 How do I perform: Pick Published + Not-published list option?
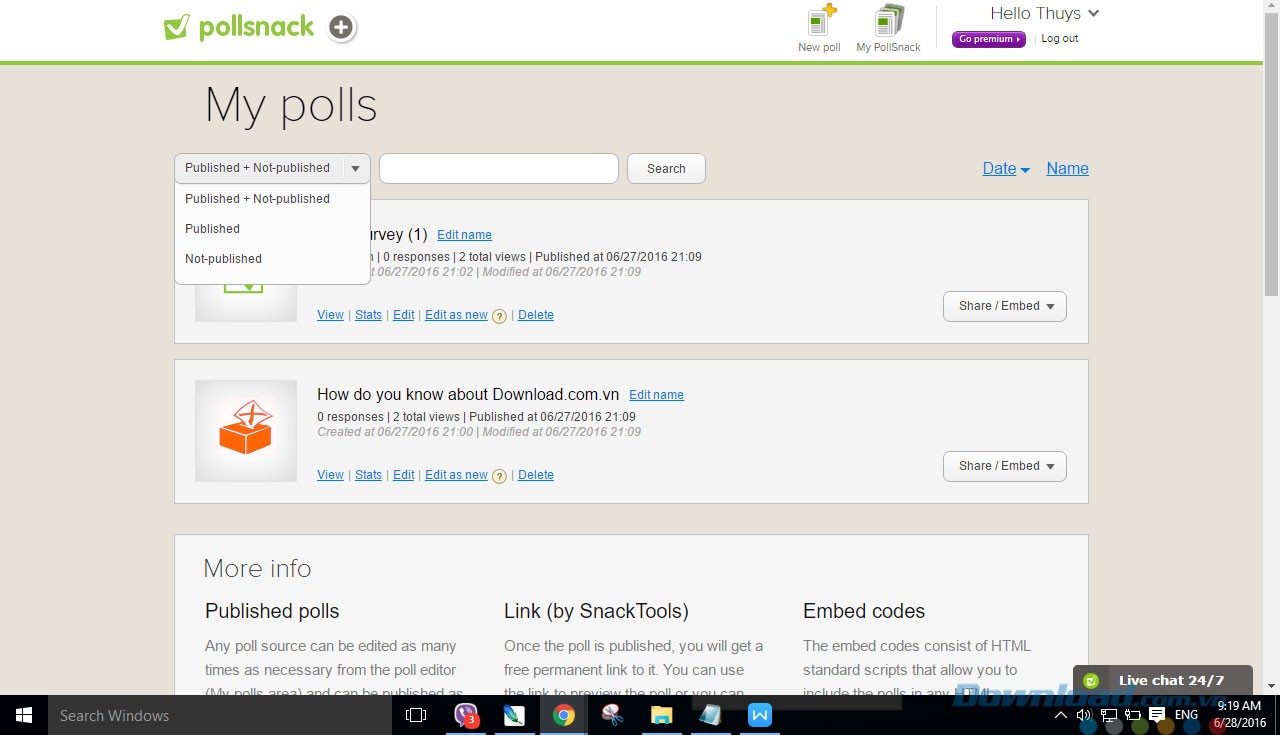257,199
